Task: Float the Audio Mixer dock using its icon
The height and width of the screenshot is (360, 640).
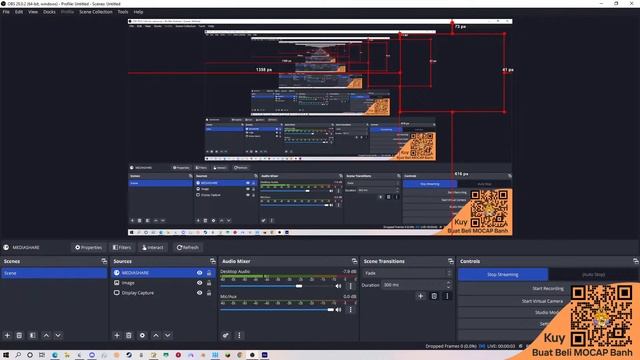Action: [x=354, y=261]
